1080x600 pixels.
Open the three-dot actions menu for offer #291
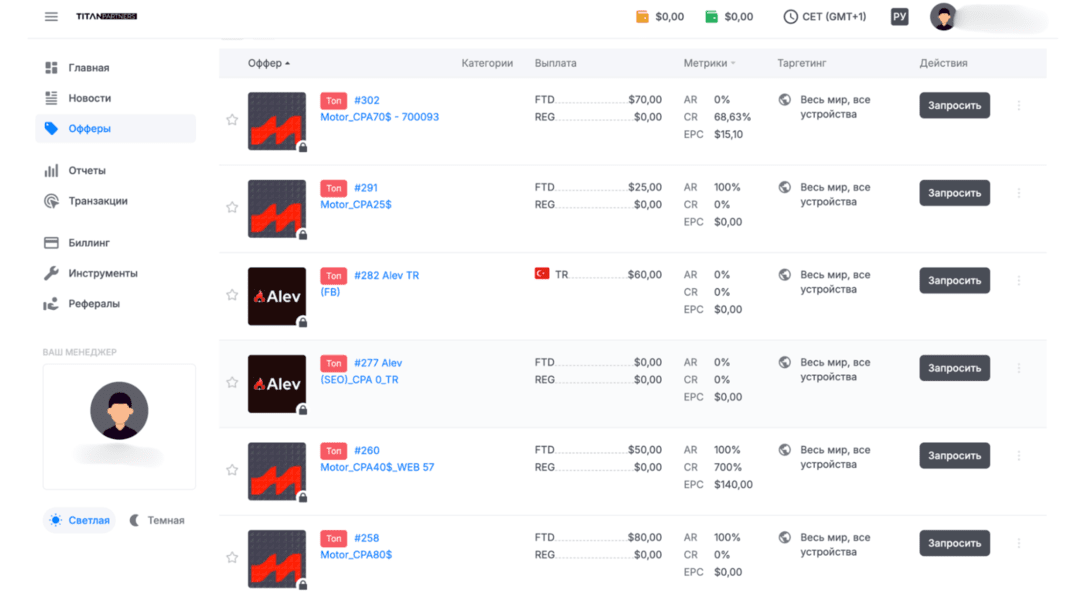[x=1019, y=192]
